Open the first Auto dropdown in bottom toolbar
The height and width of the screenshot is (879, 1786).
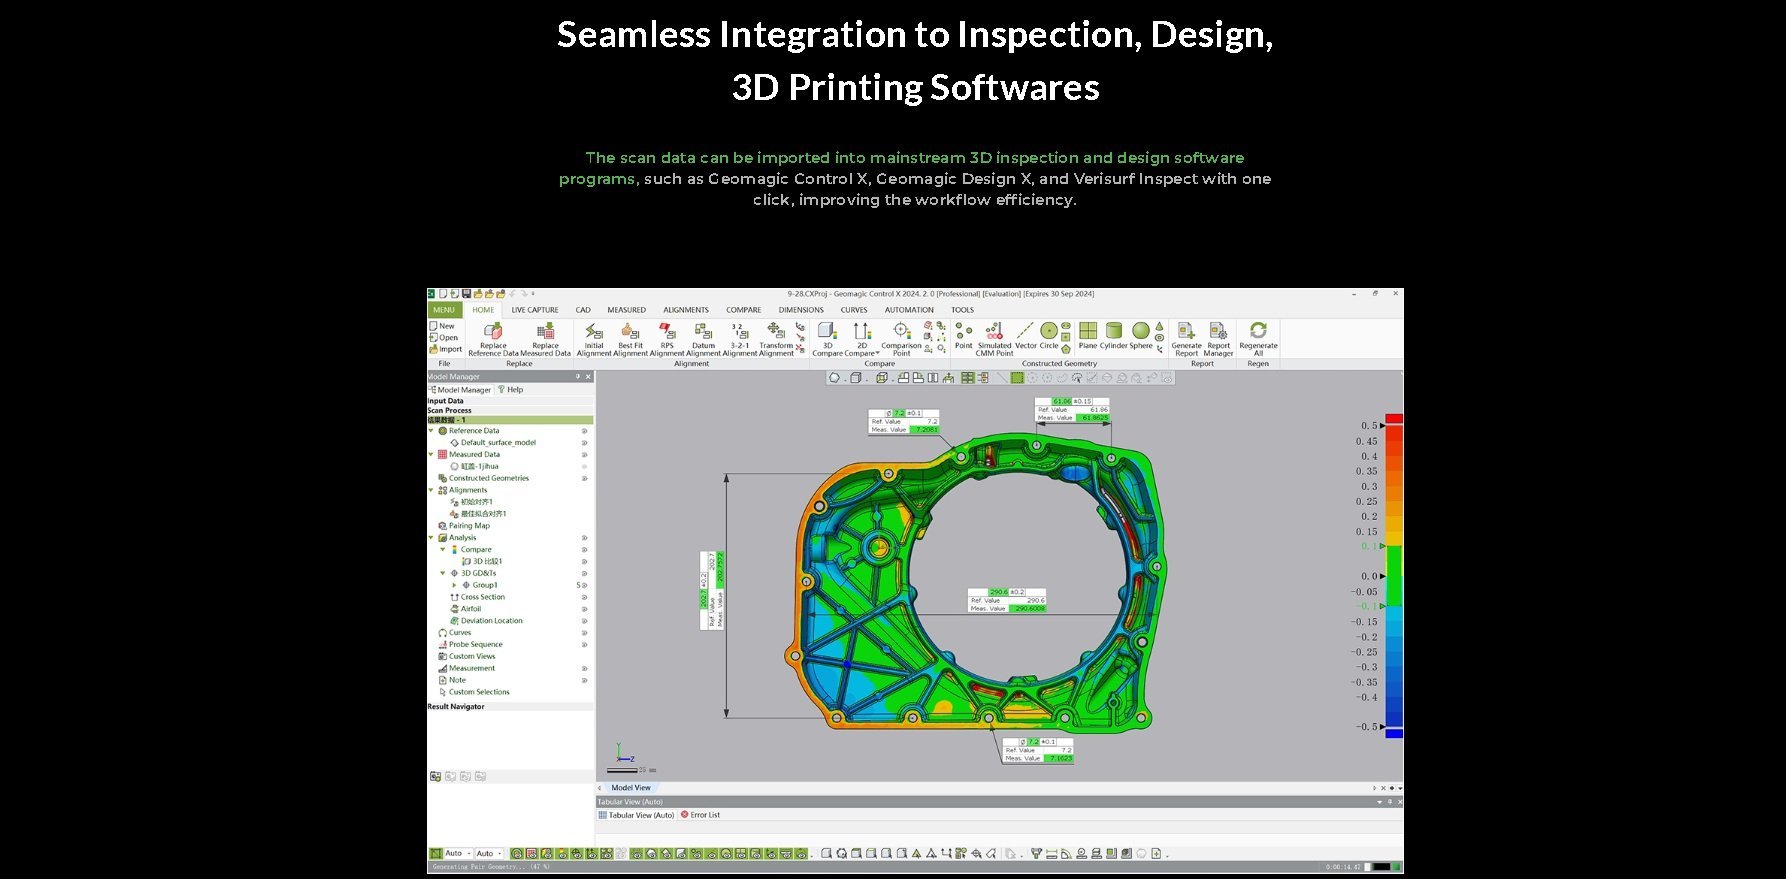coord(470,854)
